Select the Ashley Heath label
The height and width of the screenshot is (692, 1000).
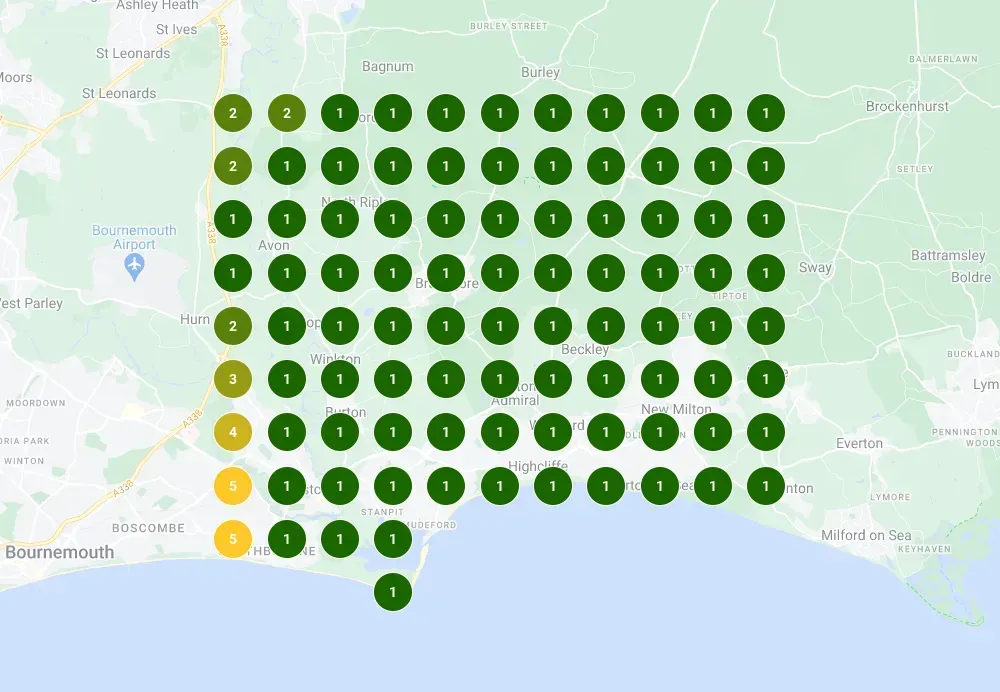[158, 6]
